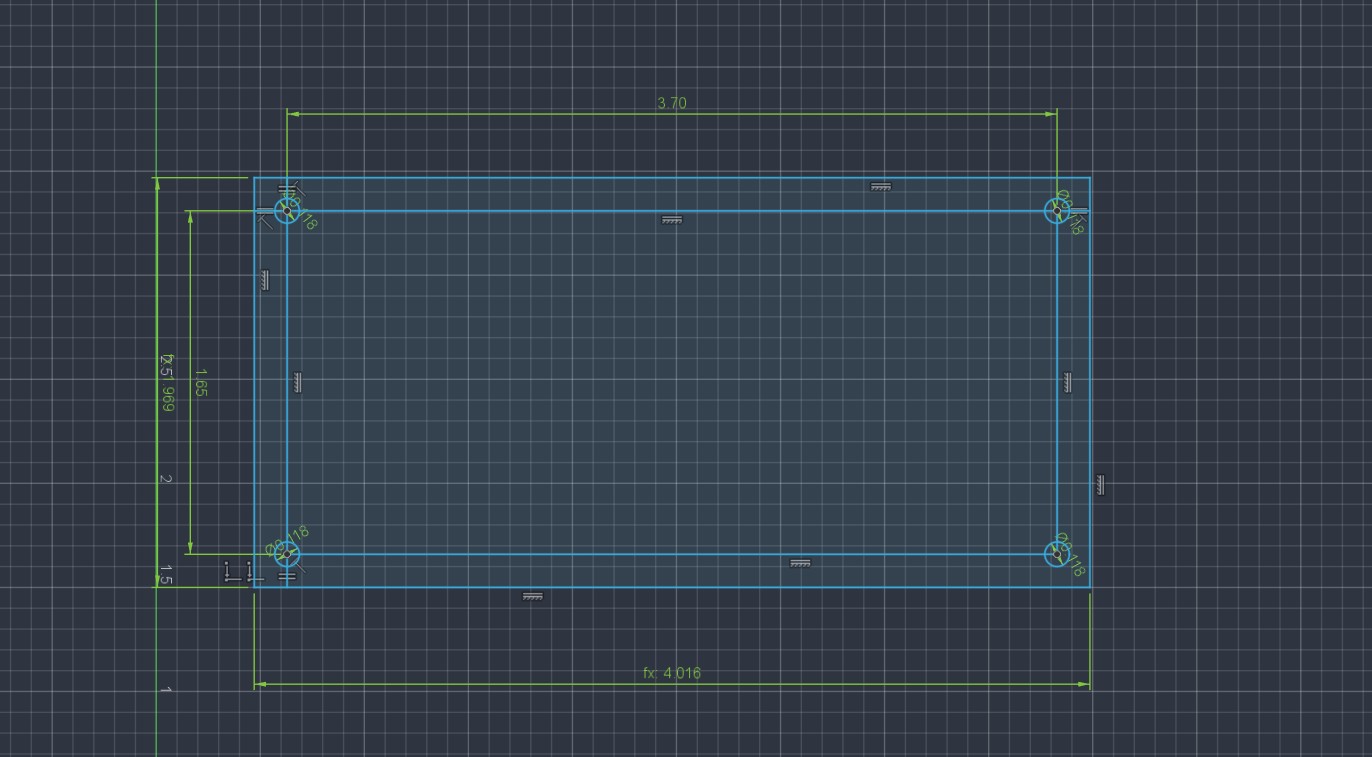Click the vertical constraint icon on outer left edge
This screenshot has height=757, width=1372.
point(265,280)
